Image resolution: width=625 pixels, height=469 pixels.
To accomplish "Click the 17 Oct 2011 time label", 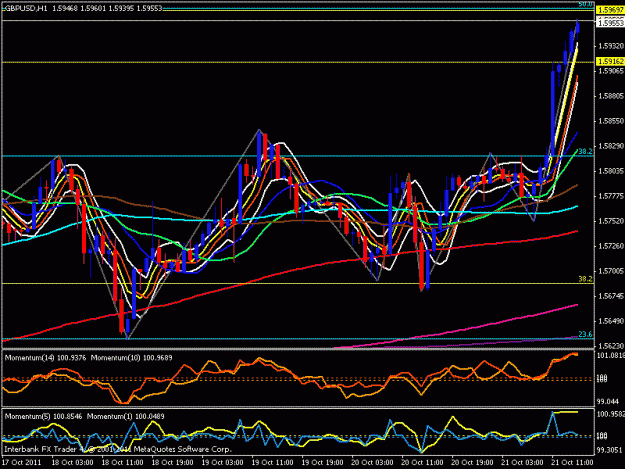I will [21, 462].
